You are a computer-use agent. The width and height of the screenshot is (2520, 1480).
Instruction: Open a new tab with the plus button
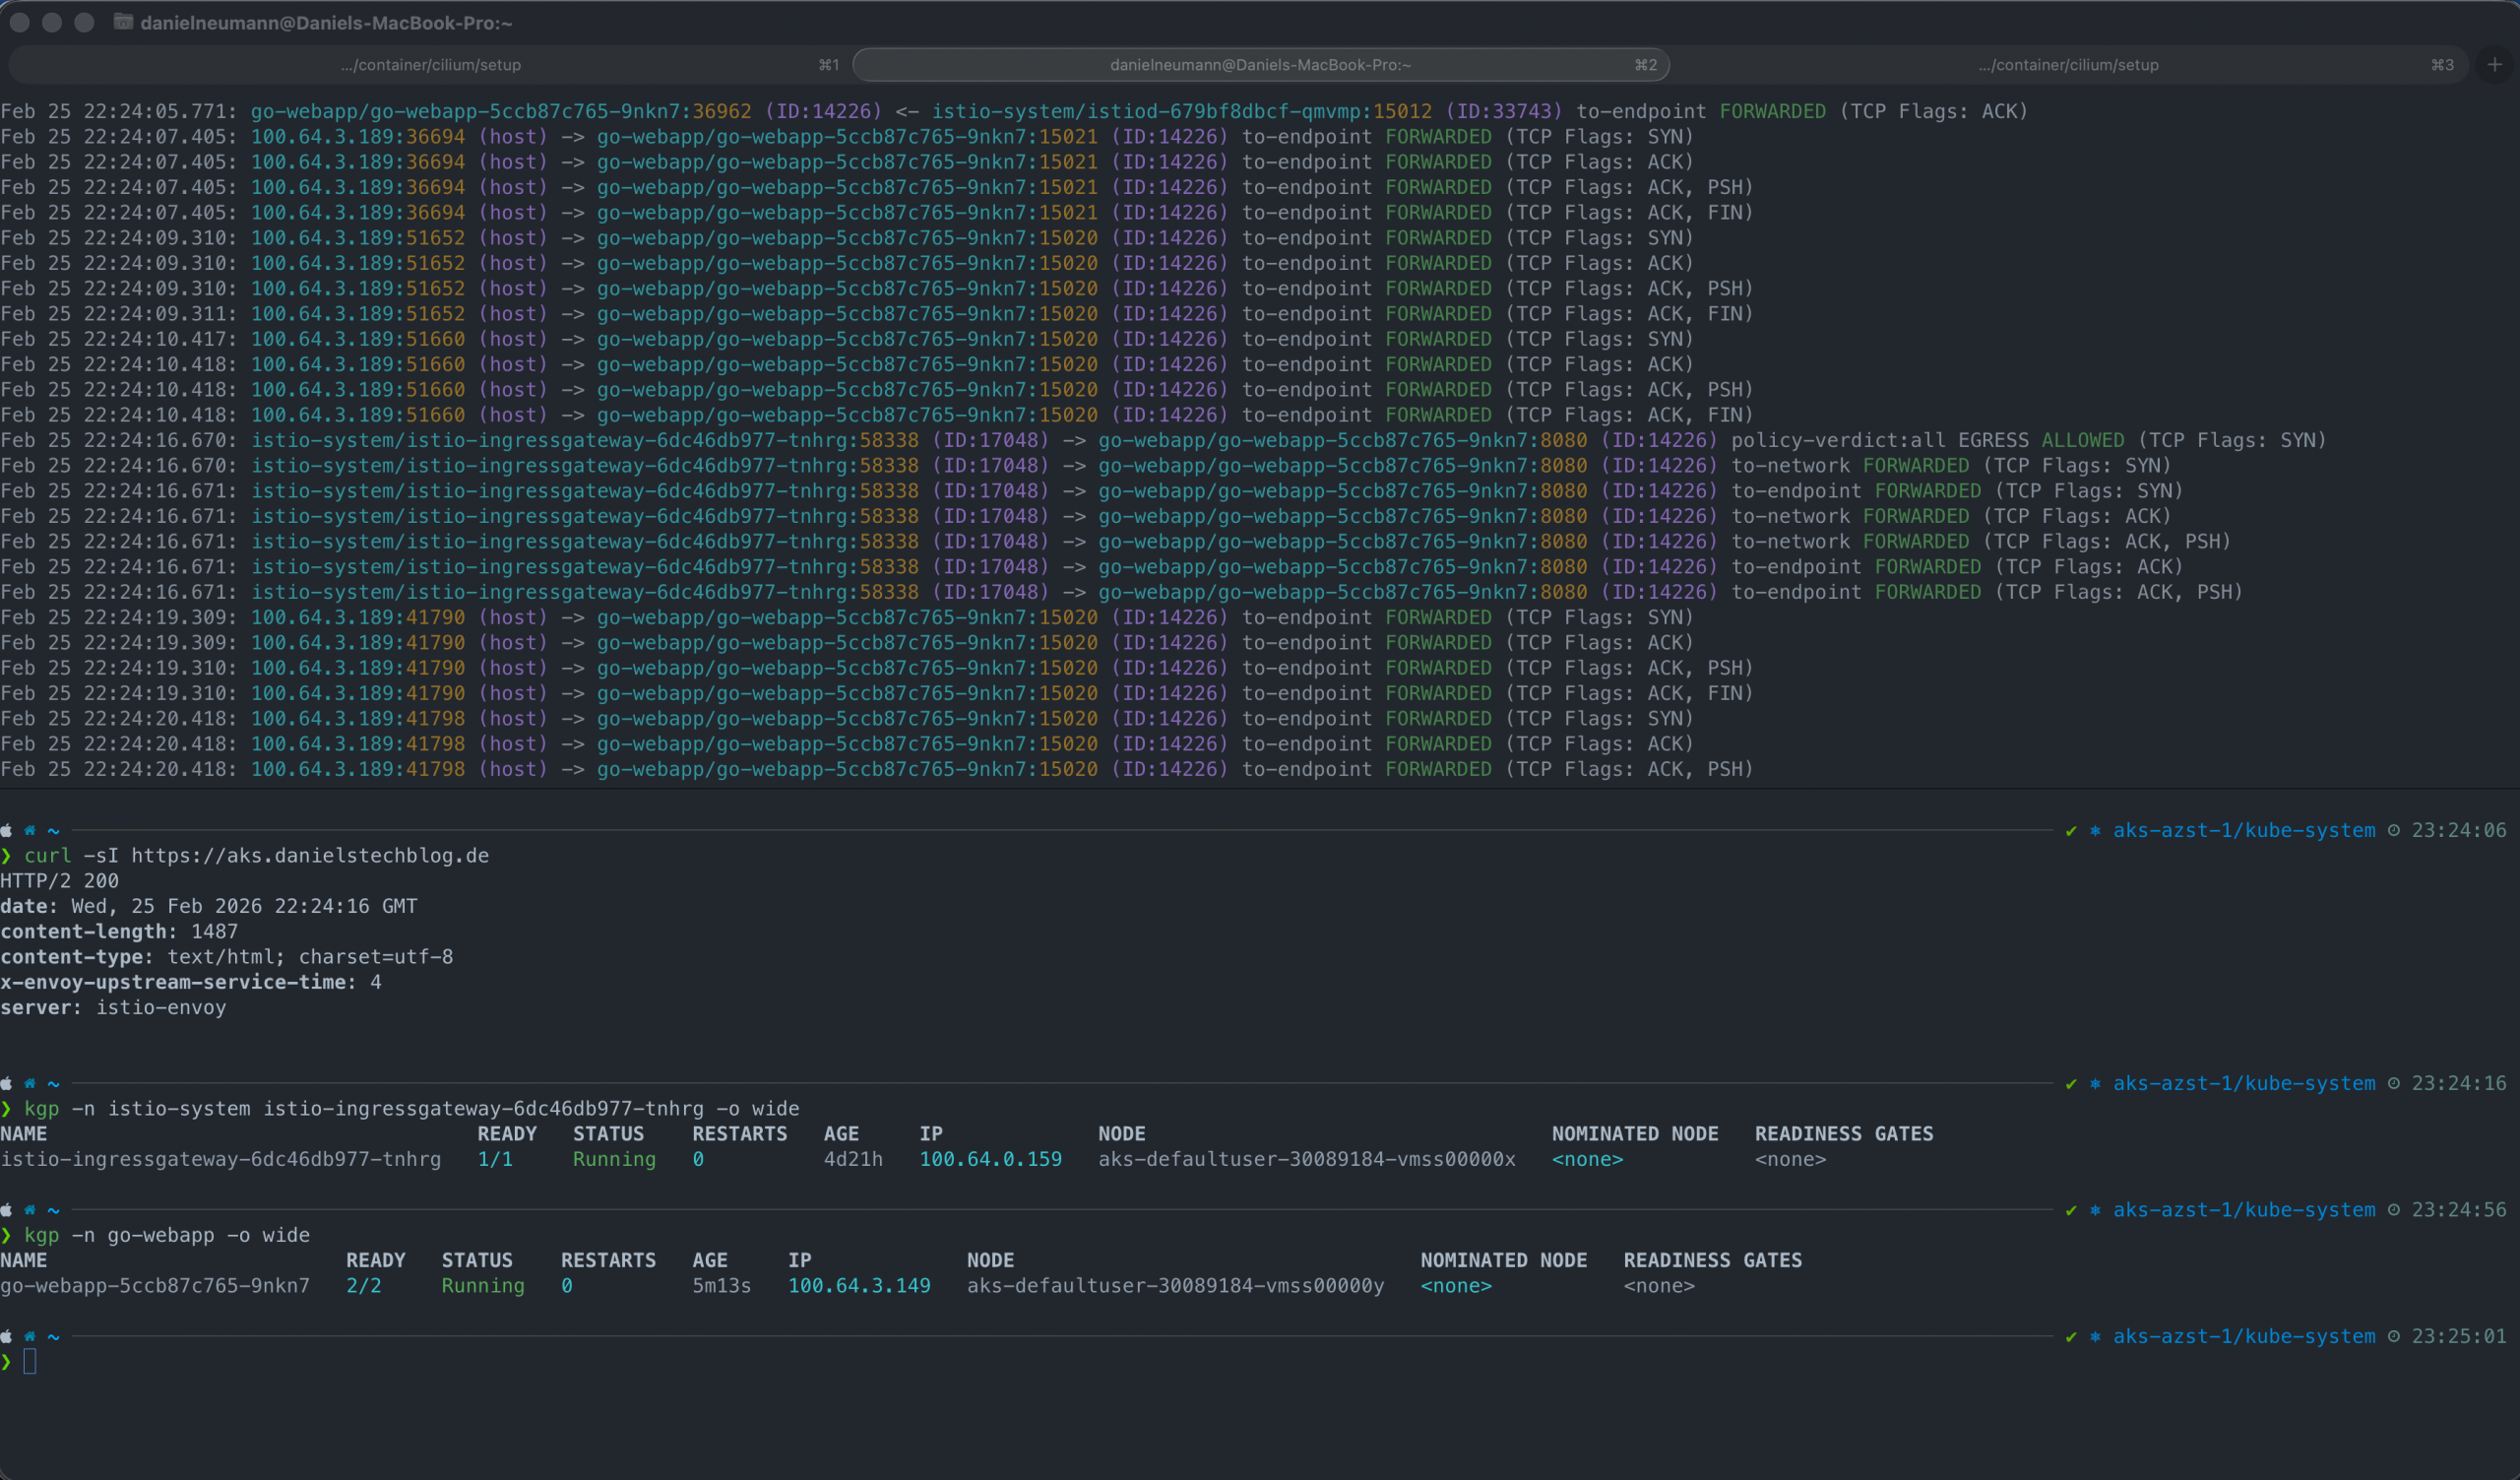(x=2494, y=65)
